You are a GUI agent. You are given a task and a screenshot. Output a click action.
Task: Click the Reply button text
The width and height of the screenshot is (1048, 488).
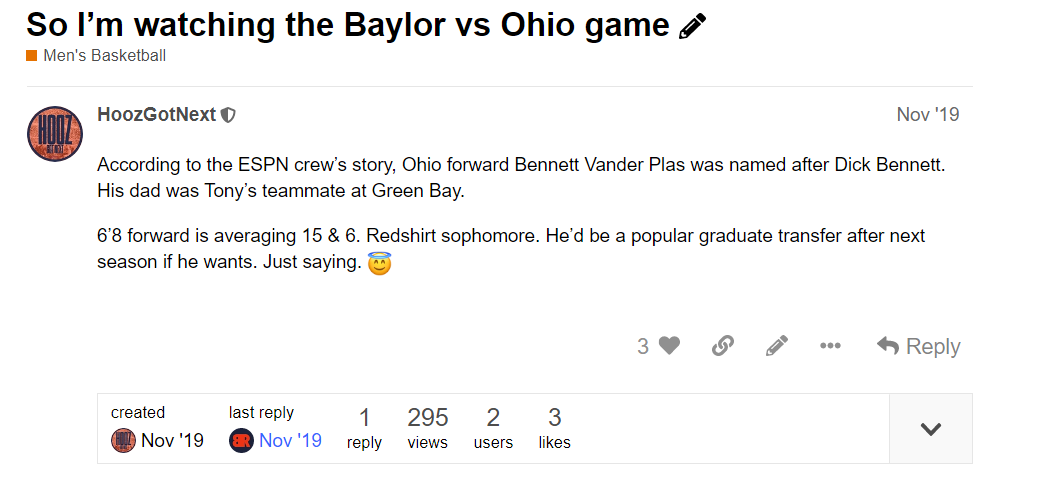click(933, 346)
